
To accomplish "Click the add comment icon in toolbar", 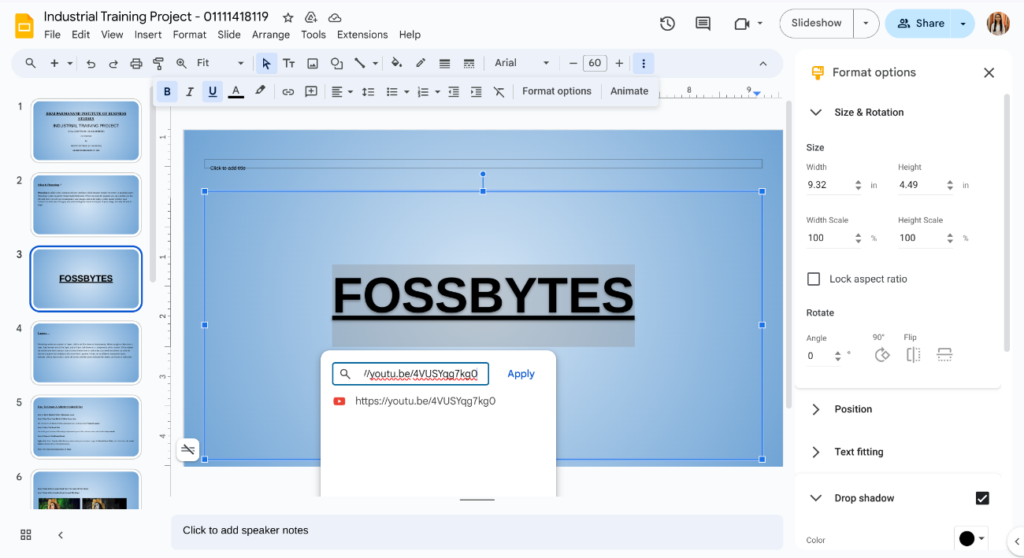I will (311, 91).
